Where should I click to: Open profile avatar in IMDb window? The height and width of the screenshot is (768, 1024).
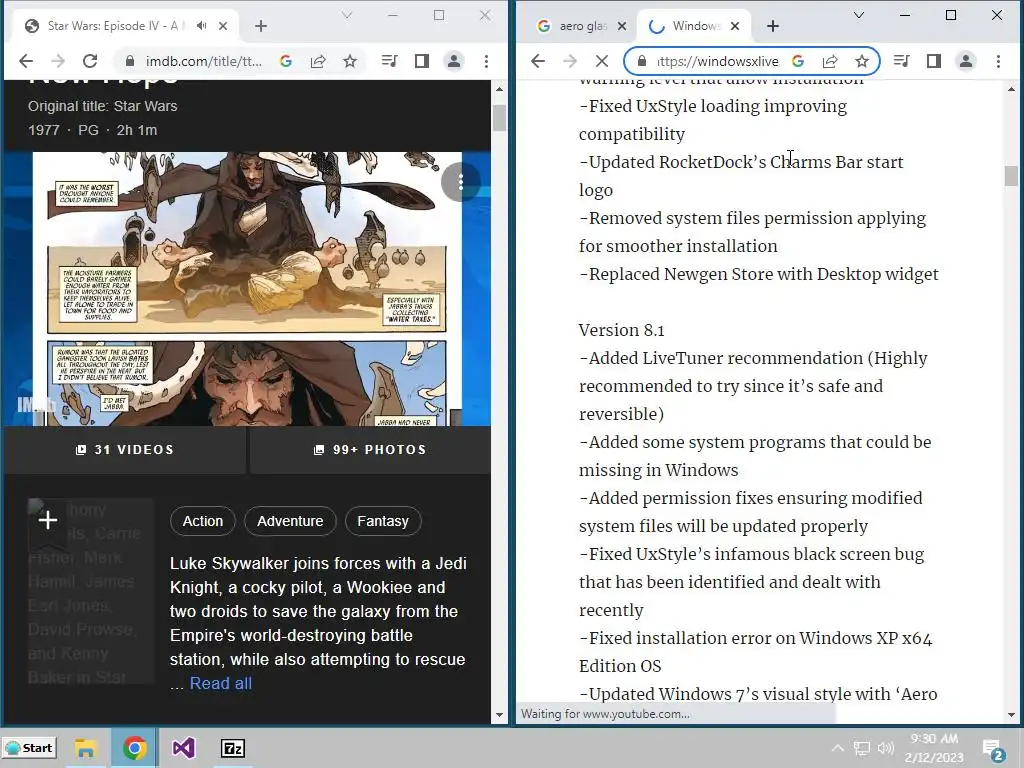[x=453, y=61]
